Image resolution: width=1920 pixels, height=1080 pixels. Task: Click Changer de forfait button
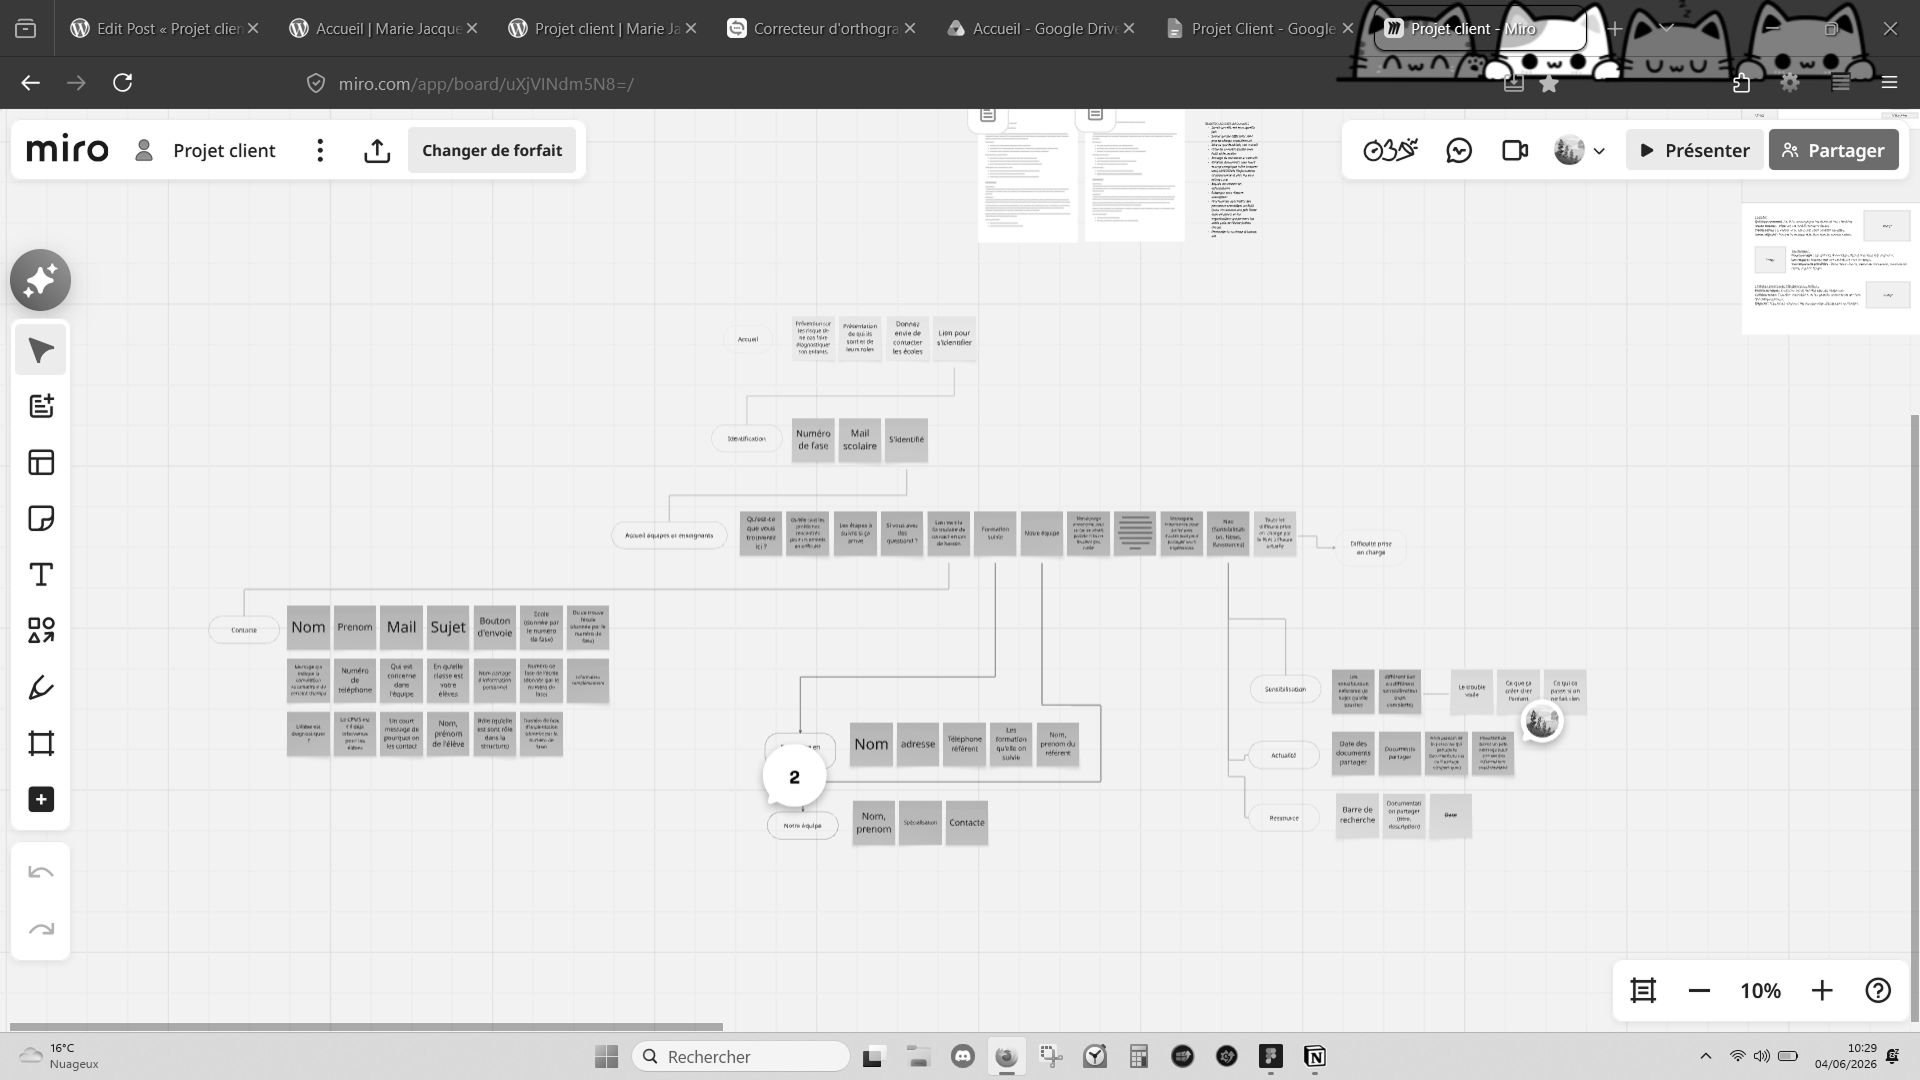[491, 150]
